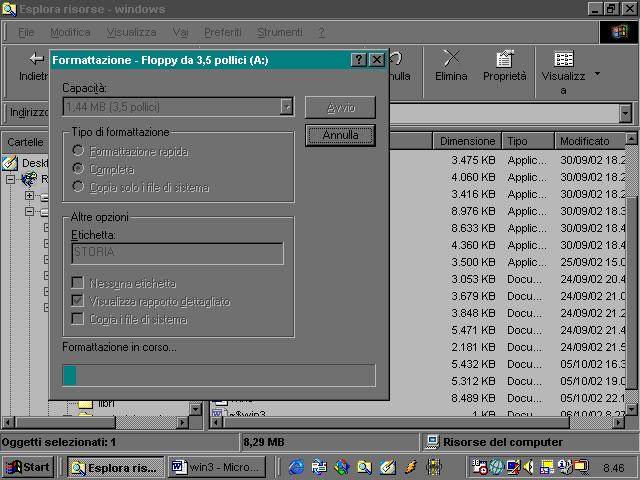Switch to win3 - Microsoft Word taskbar button
Screen dimensions: 640x480
(x=217, y=467)
